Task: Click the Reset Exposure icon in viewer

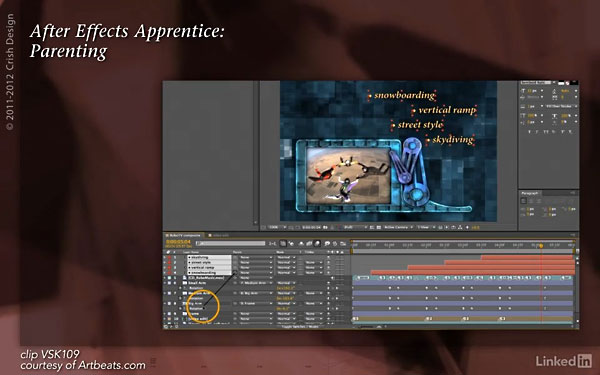Action: pos(467,227)
